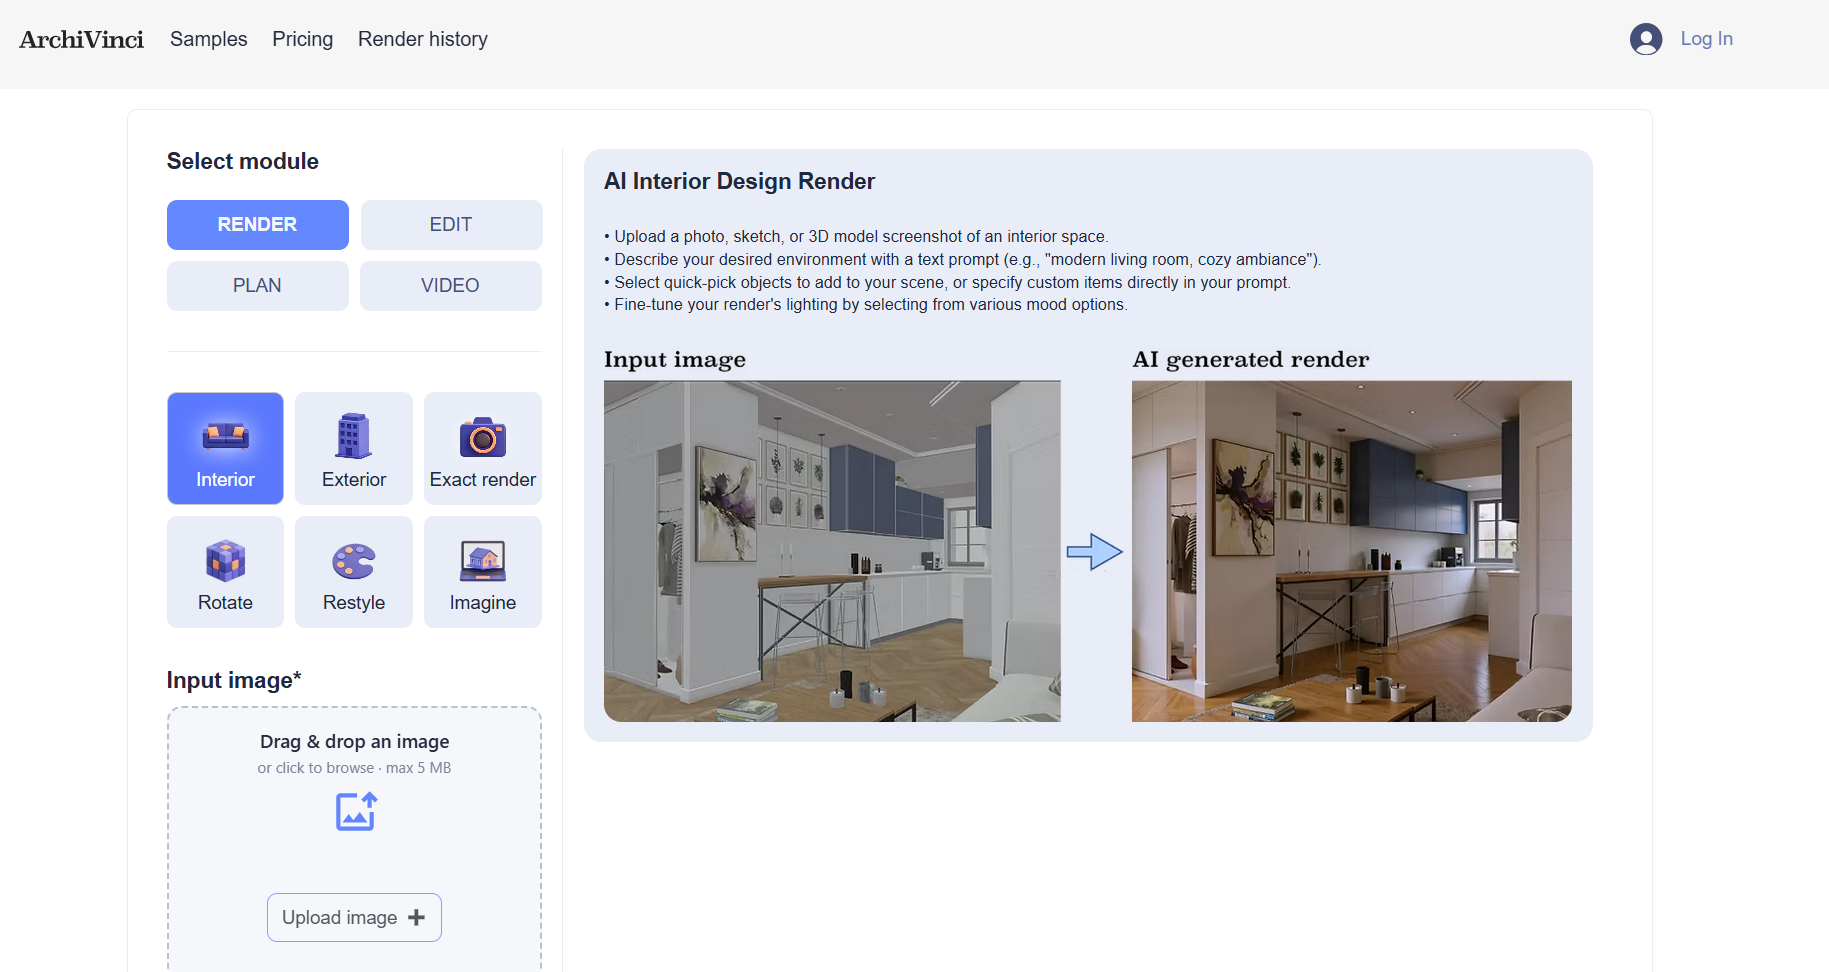Switch to the PLAN module
The image size is (1829, 972).
257,286
